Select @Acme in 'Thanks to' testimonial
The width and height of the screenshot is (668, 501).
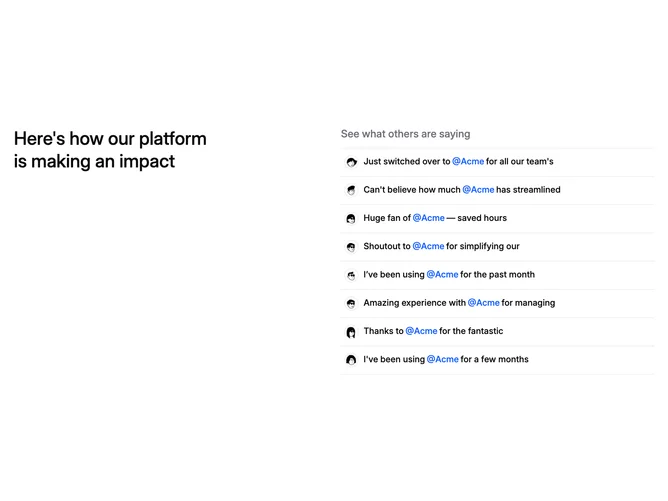[x=421, y=331]
